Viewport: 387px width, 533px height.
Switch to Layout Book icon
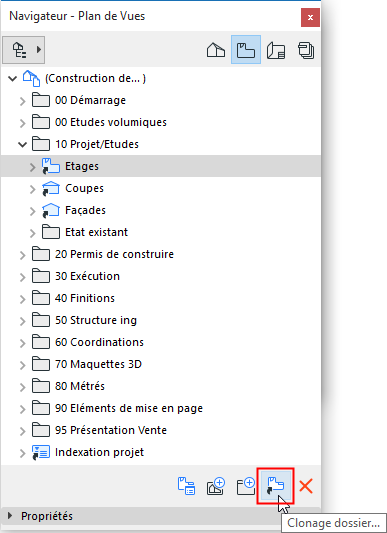point(276,50)
